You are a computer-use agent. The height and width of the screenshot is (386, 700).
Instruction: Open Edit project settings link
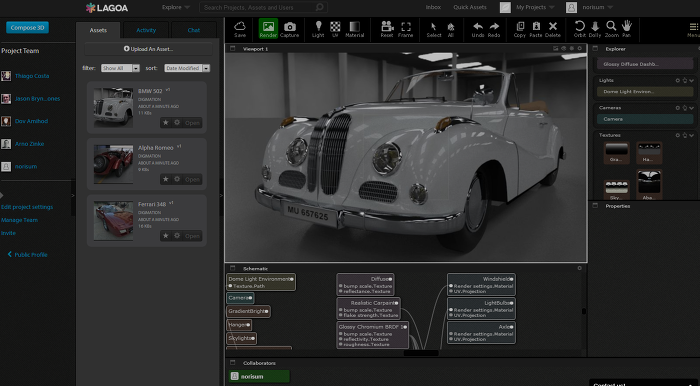(x=27, y=207)
